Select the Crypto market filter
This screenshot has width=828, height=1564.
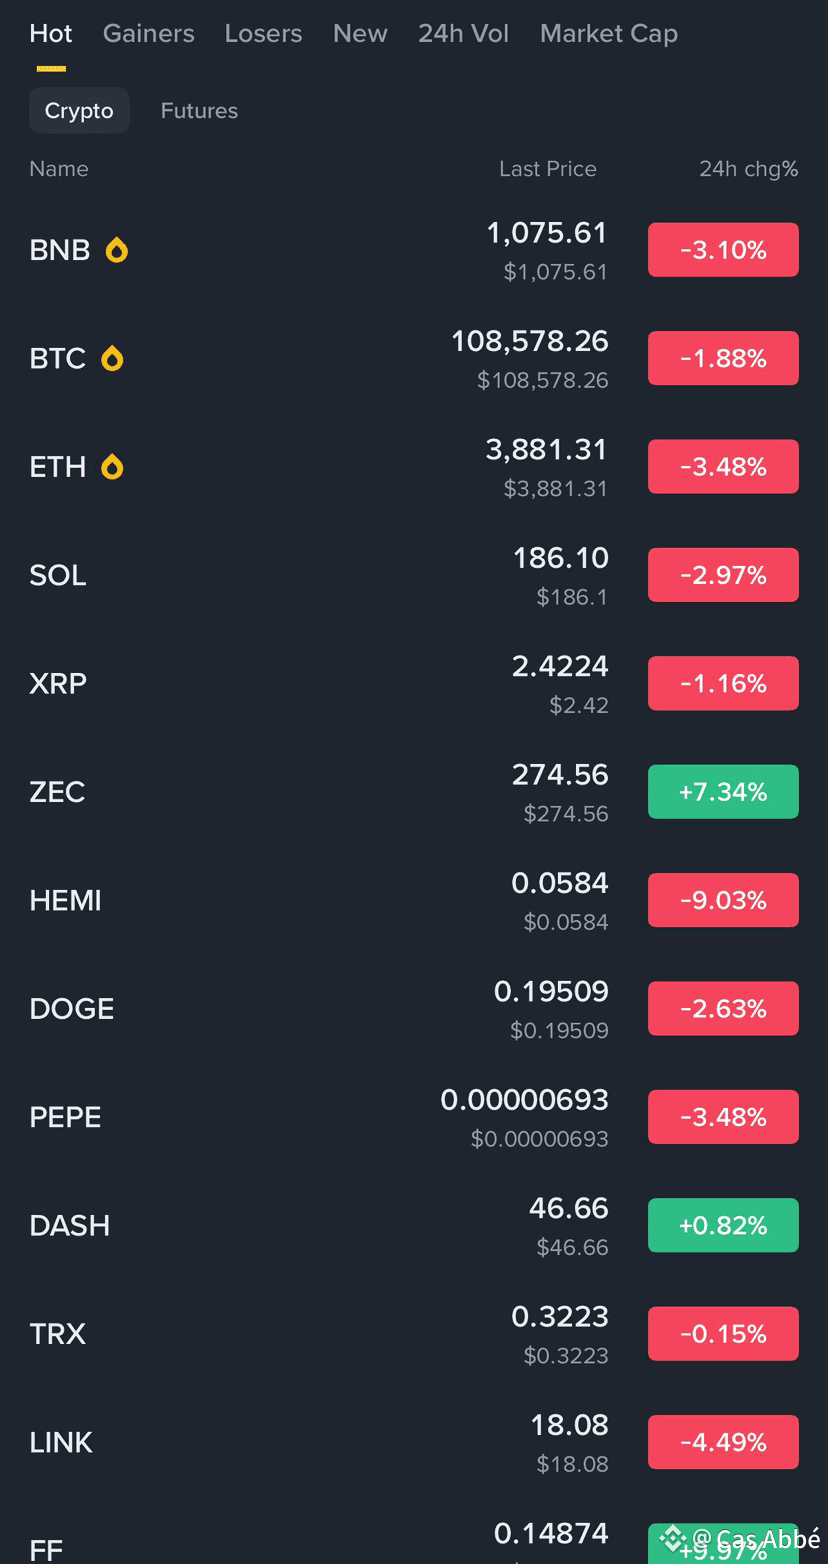tap(79, 111)
